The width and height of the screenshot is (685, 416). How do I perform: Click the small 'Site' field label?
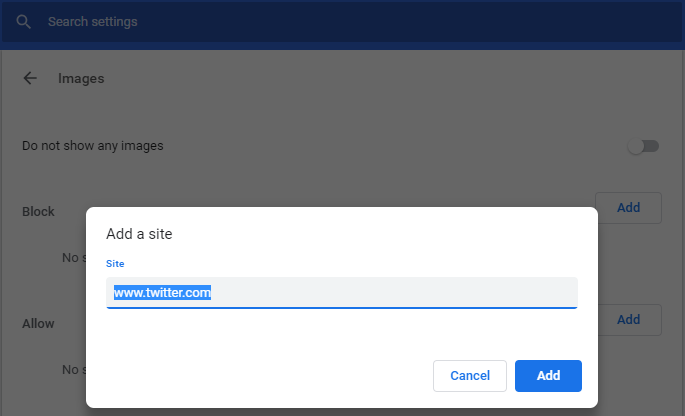[116, 264]
